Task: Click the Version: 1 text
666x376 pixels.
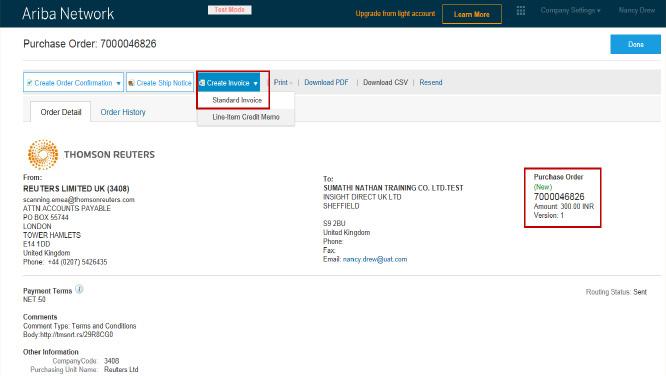Action: coord(549,215)
